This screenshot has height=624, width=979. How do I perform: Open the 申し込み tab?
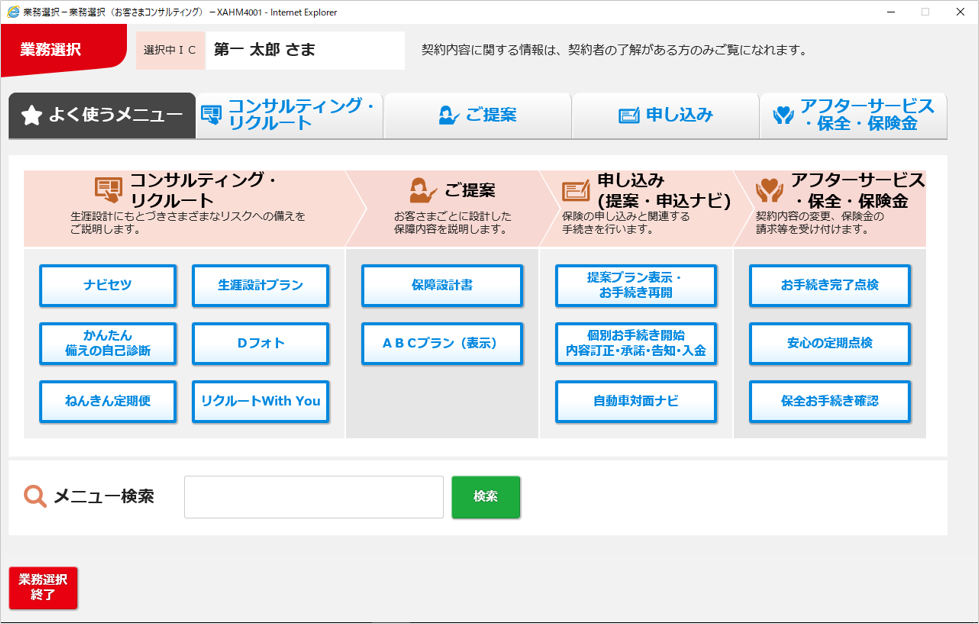pos(663,114)
